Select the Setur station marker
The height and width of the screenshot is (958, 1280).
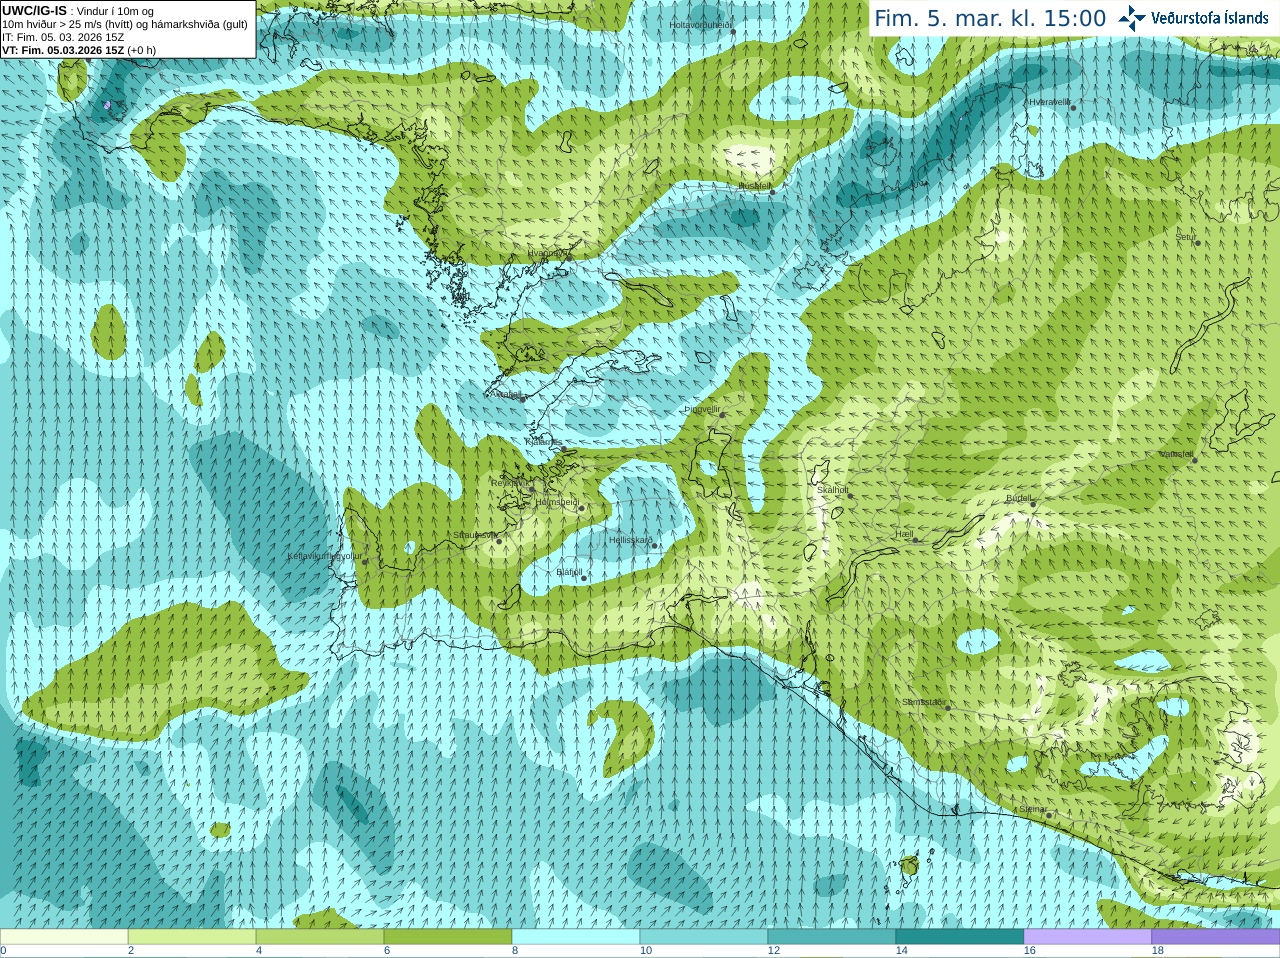pyautogui.click(x=1197, y=243)
